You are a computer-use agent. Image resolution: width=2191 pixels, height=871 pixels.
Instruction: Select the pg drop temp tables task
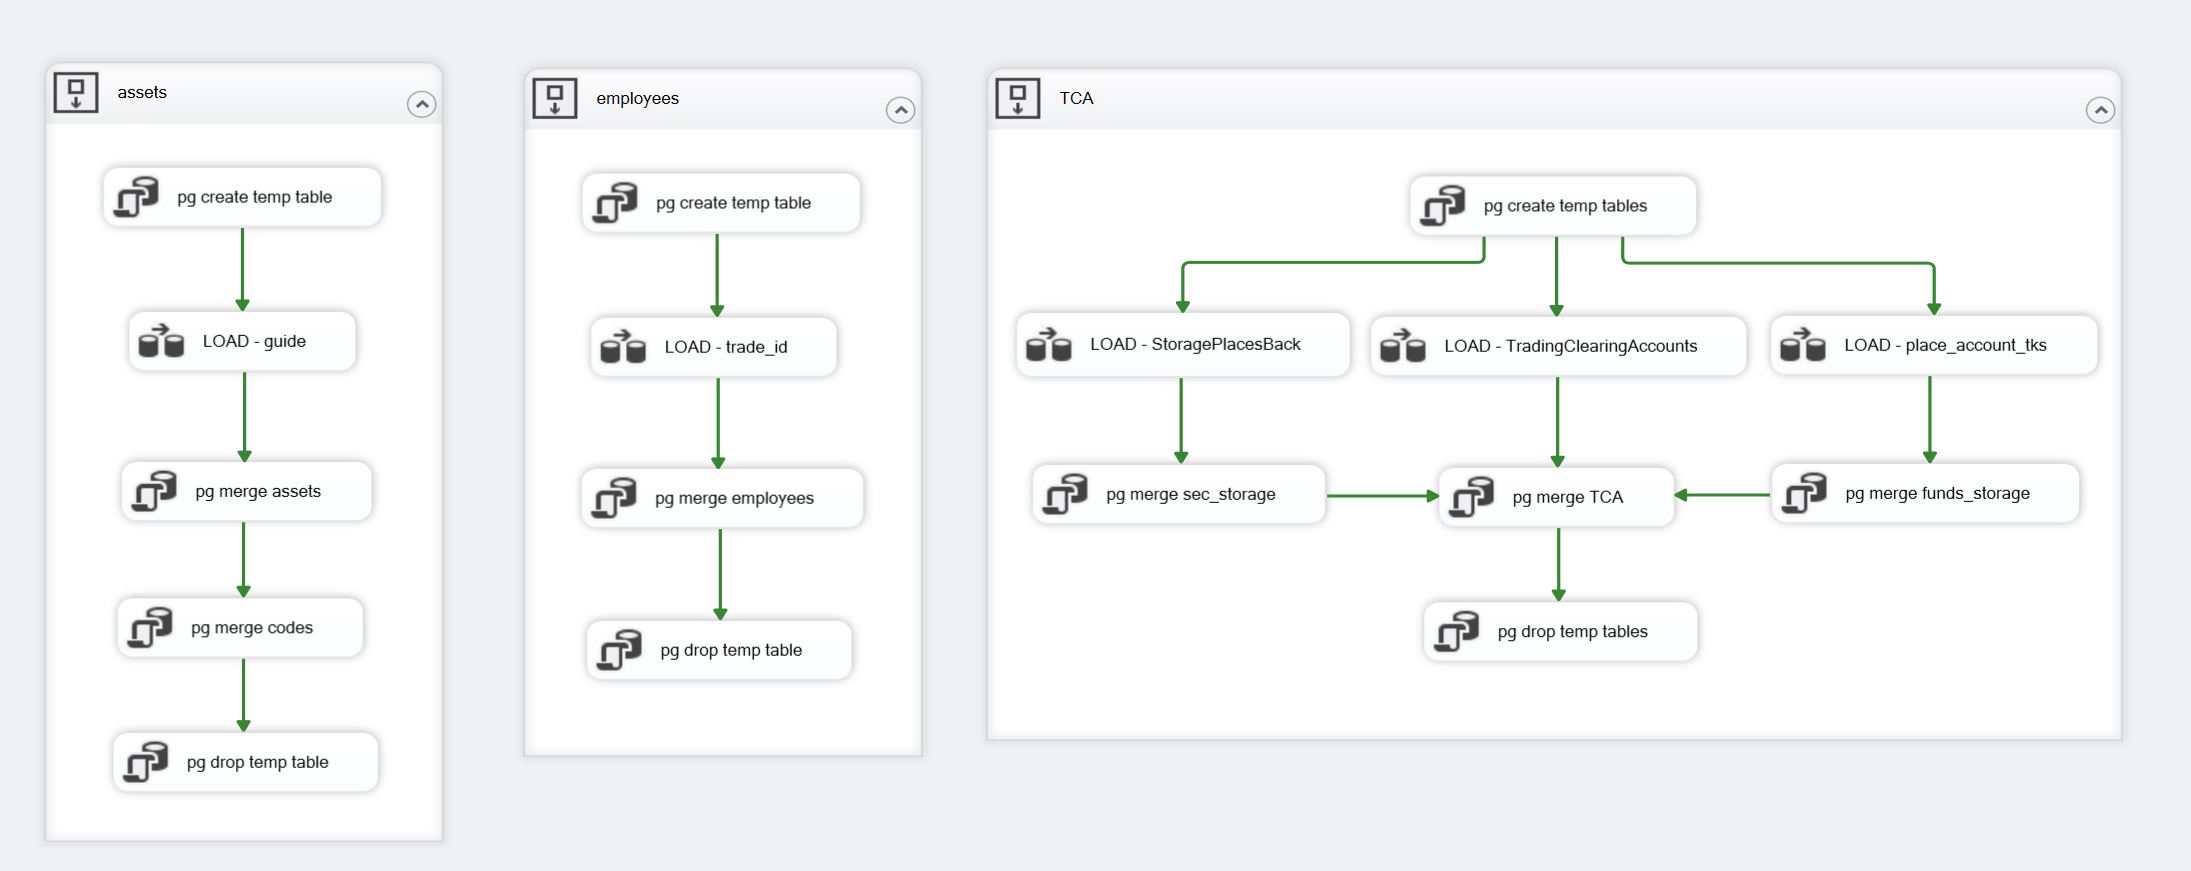(1571, 632)
